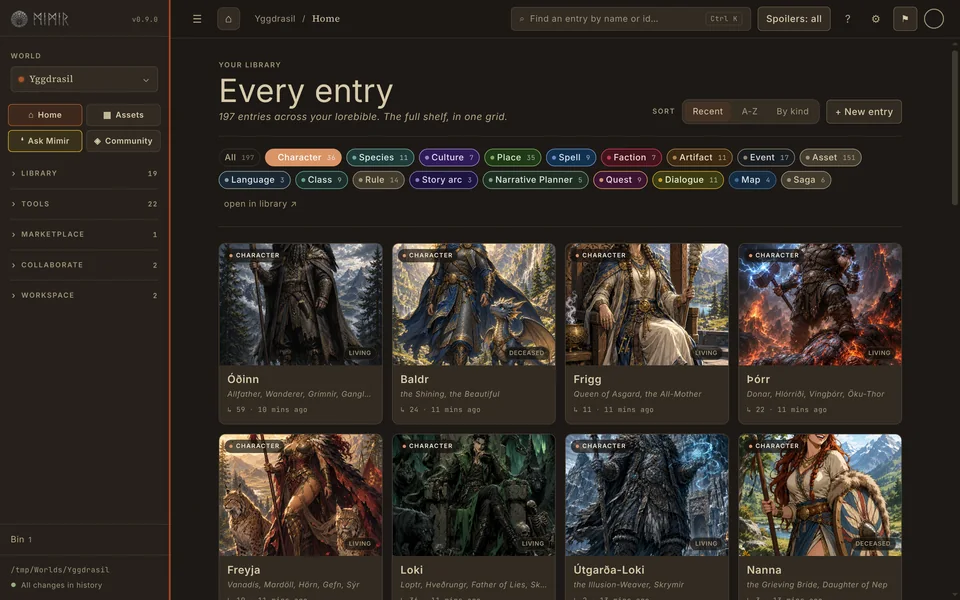Click the page vertical scrollbar

coord(955,126)
